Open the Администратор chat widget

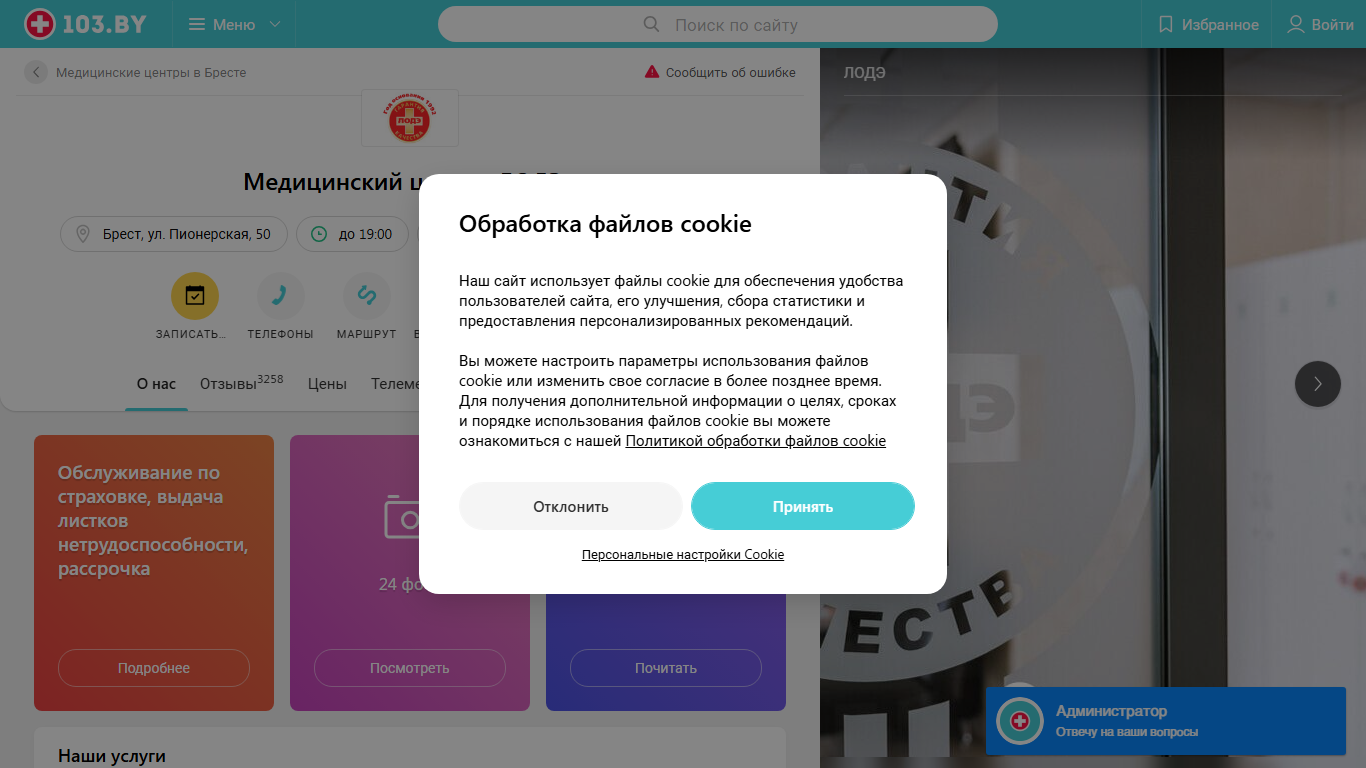pos(1166,721)
